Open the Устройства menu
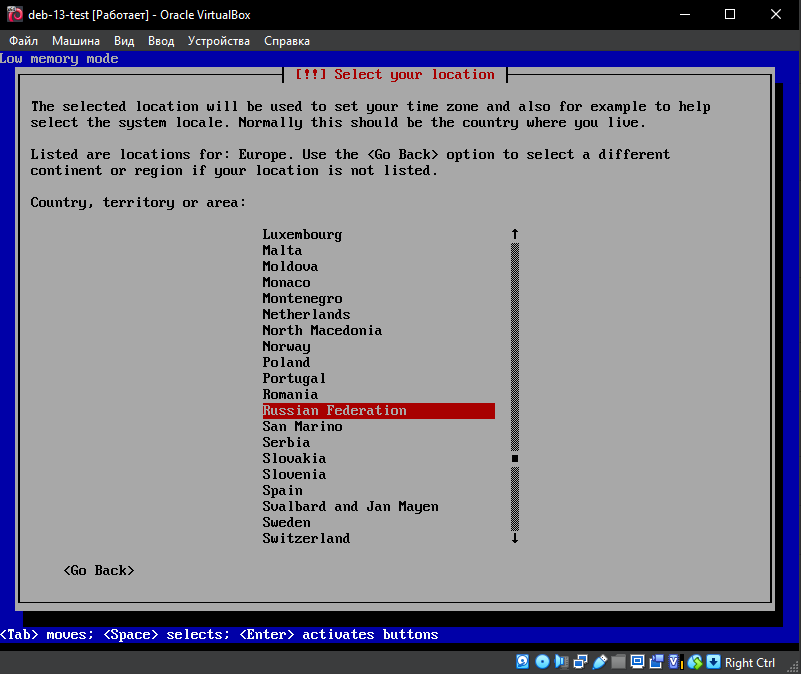Viewport: 801px width, 674px height. click(x=218, y=41)
